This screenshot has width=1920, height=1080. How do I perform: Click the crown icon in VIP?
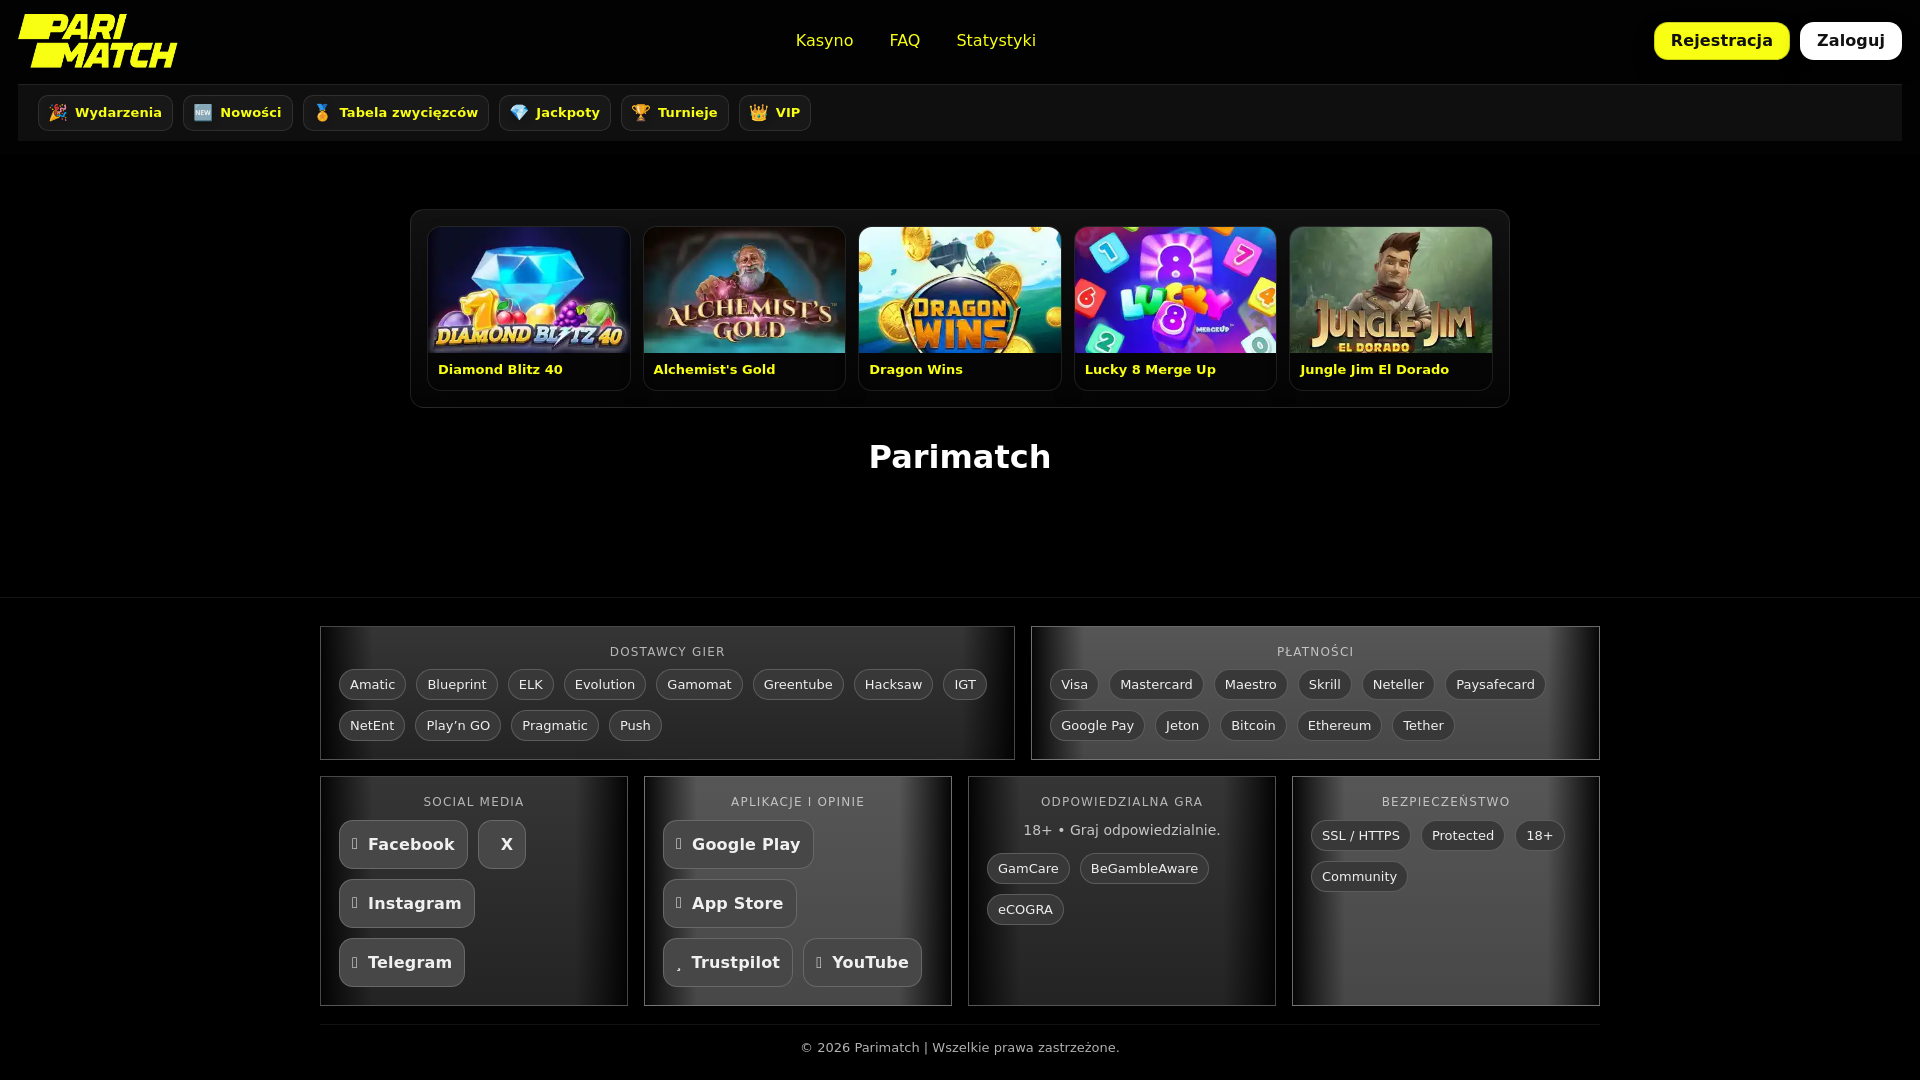[759, 113]
